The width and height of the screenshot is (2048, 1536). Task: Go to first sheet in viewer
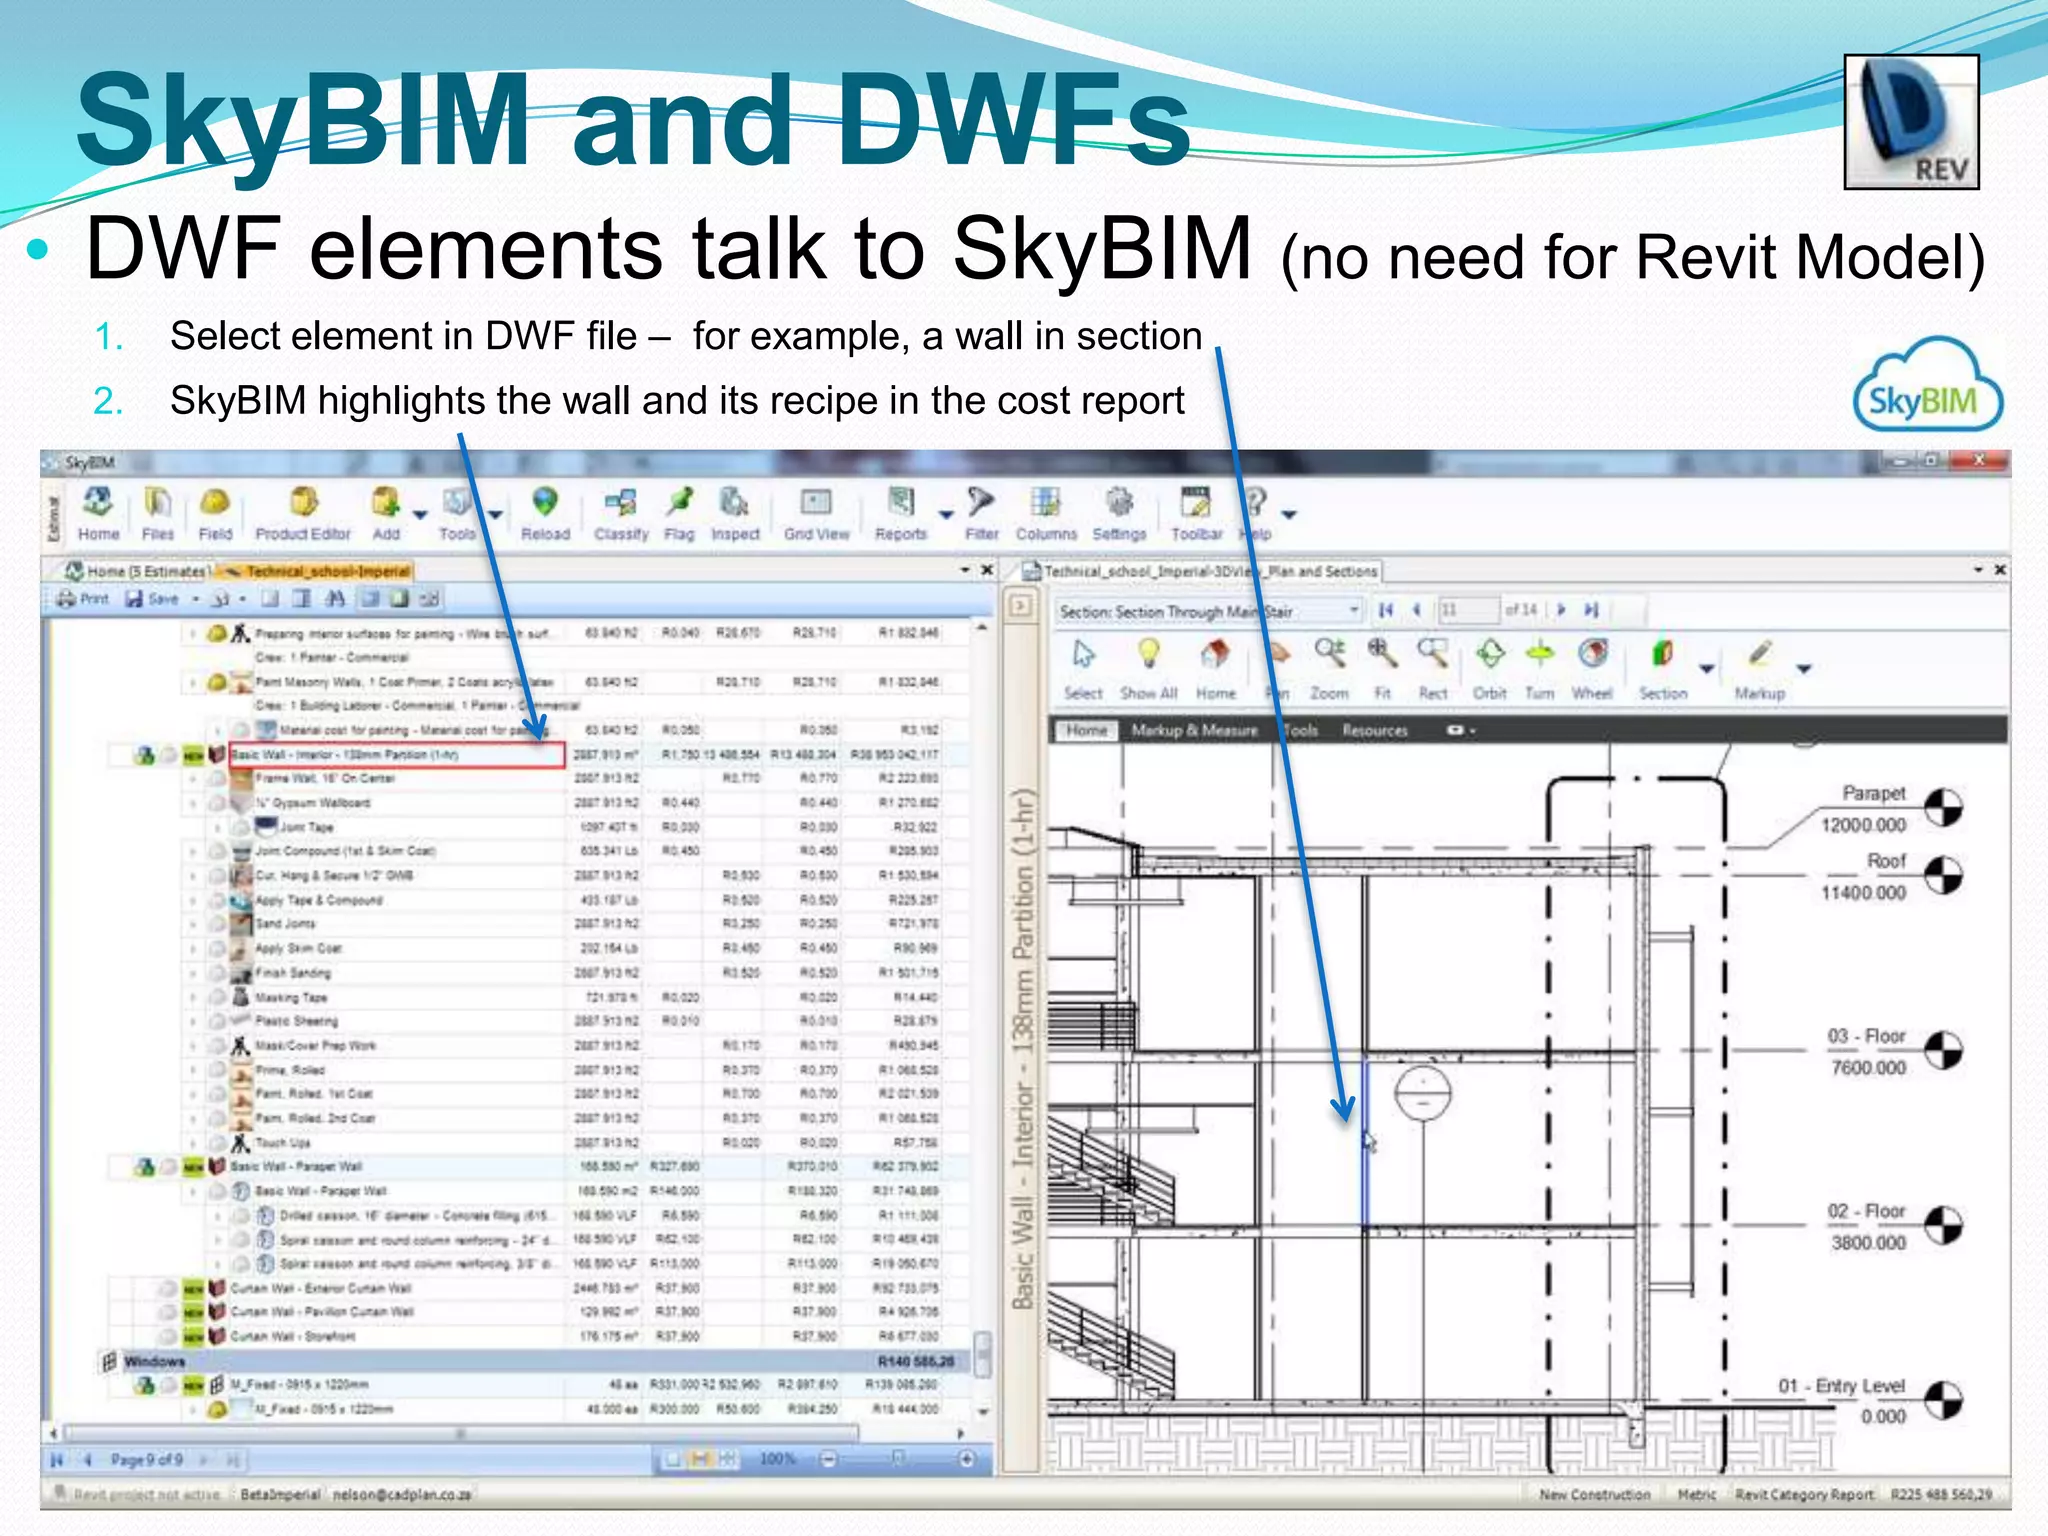pyautogui.click(x=1386, y=609)
